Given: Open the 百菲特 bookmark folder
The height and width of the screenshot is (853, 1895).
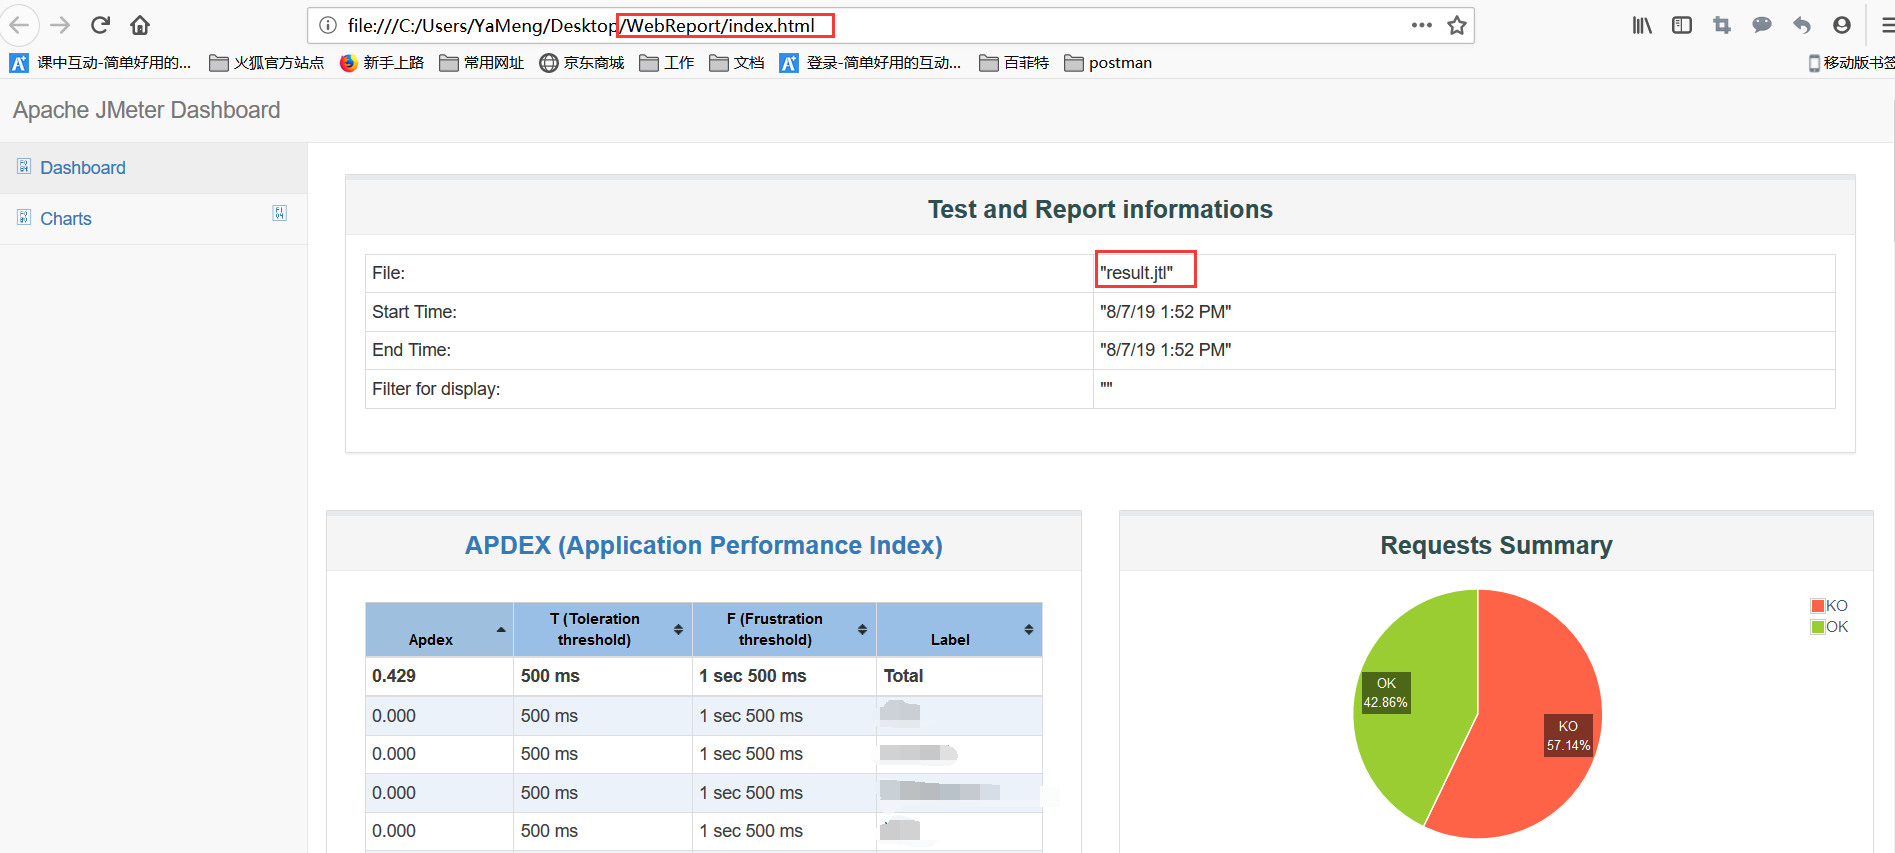Looking at the screenshot, I should (x=1014, y=63).
